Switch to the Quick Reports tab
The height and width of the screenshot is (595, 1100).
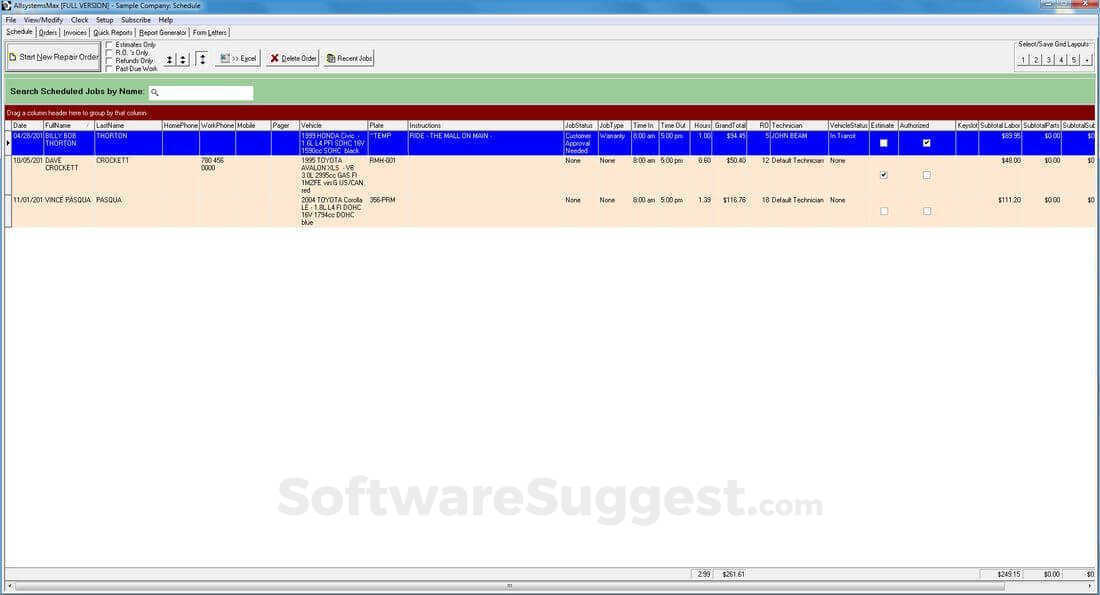click(x=113, y=33)
